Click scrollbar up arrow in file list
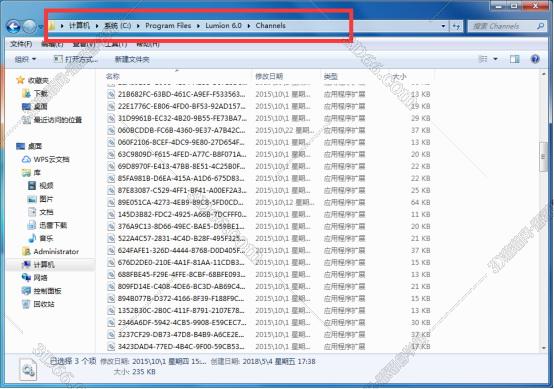554x389 pixels. 544,74
